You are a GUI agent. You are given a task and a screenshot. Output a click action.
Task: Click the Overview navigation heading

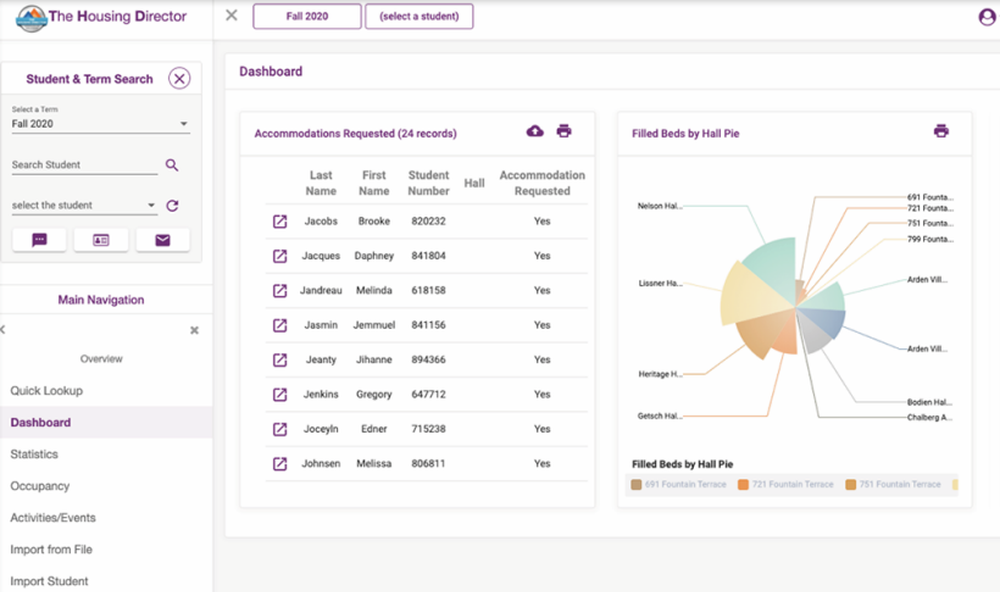coord(101,359)
